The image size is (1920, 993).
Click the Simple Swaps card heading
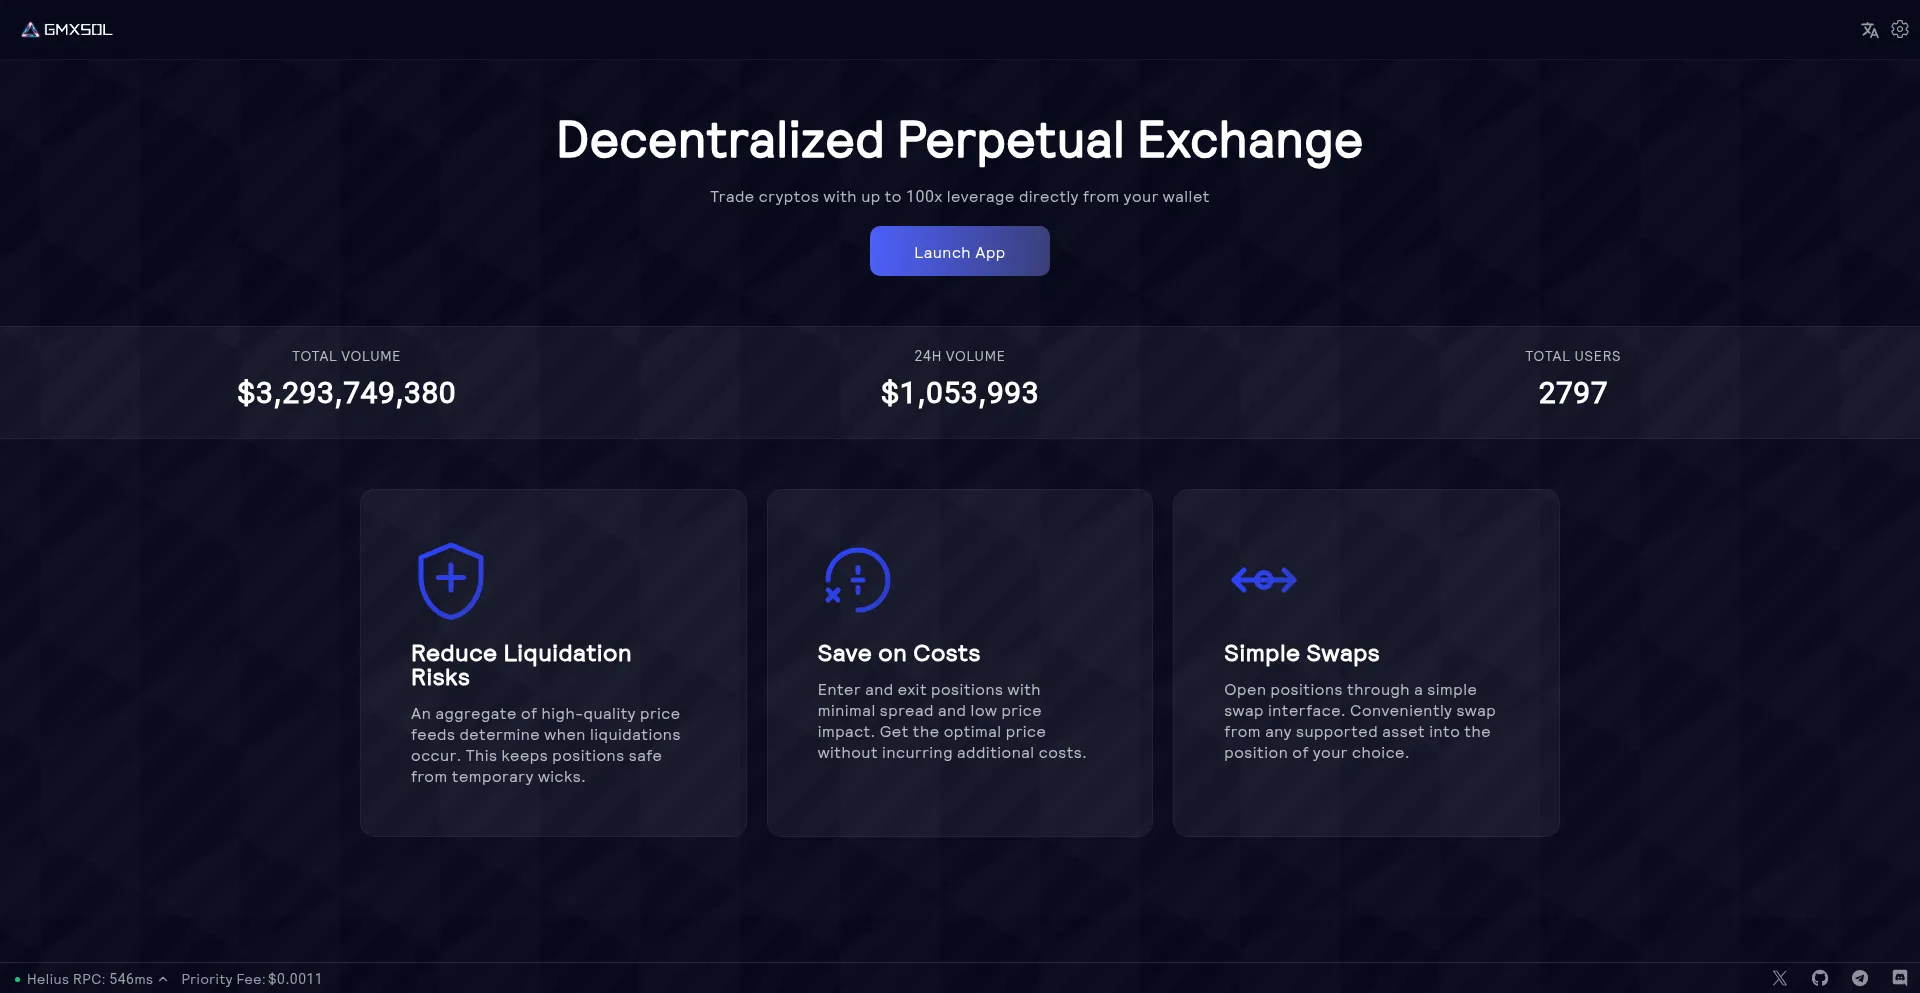(1301, 654)
